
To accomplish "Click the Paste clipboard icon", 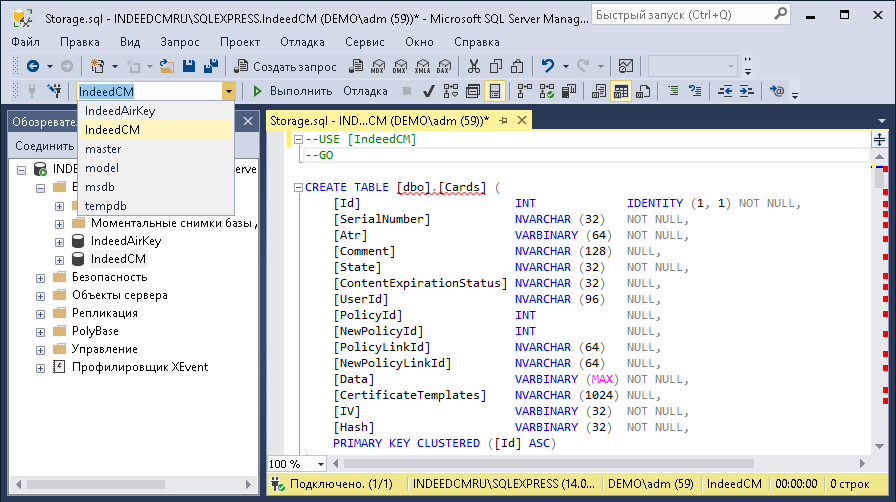I will [518, 66].
